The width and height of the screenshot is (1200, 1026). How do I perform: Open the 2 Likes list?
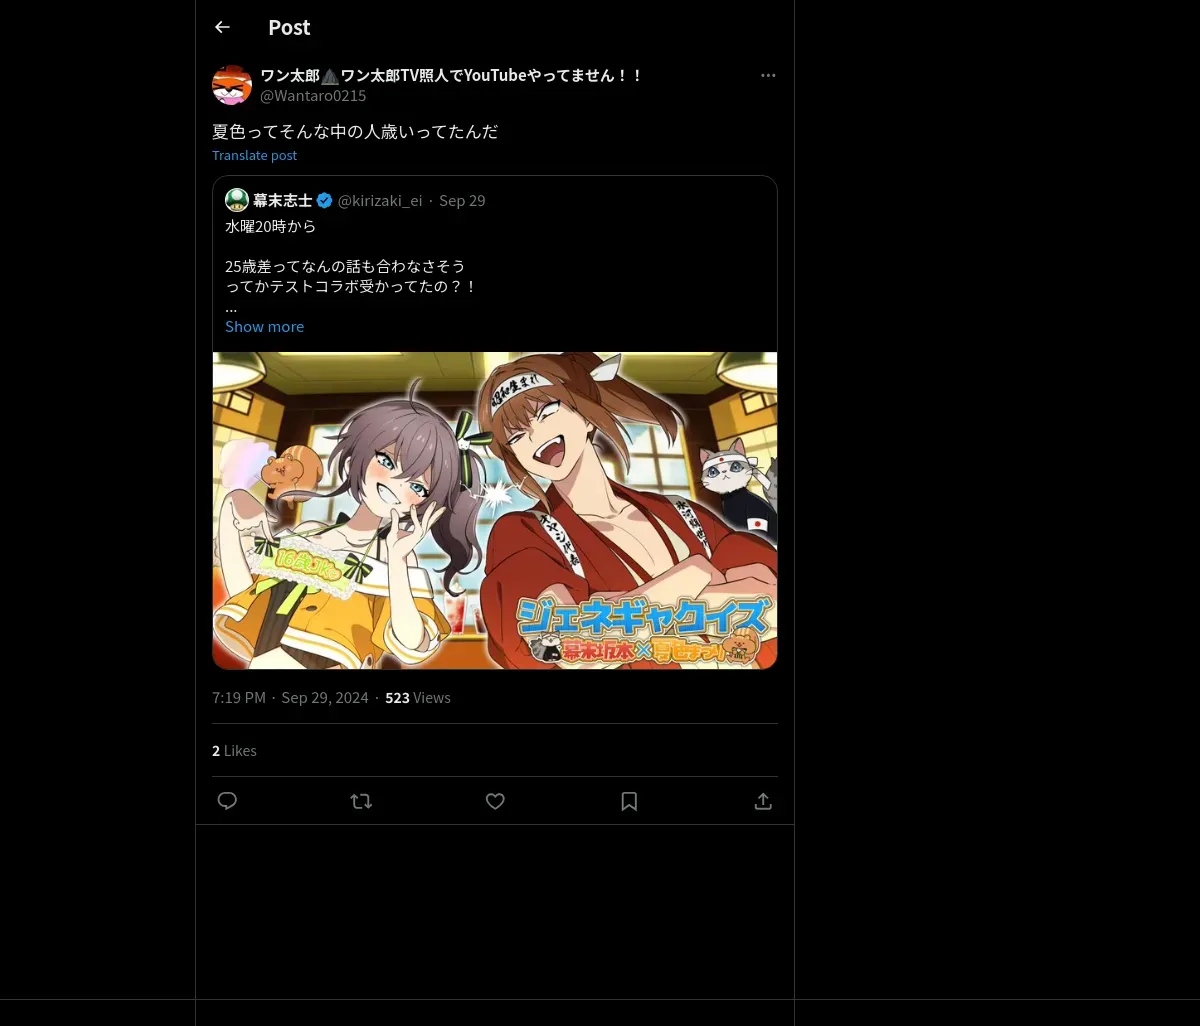(234, 750)
